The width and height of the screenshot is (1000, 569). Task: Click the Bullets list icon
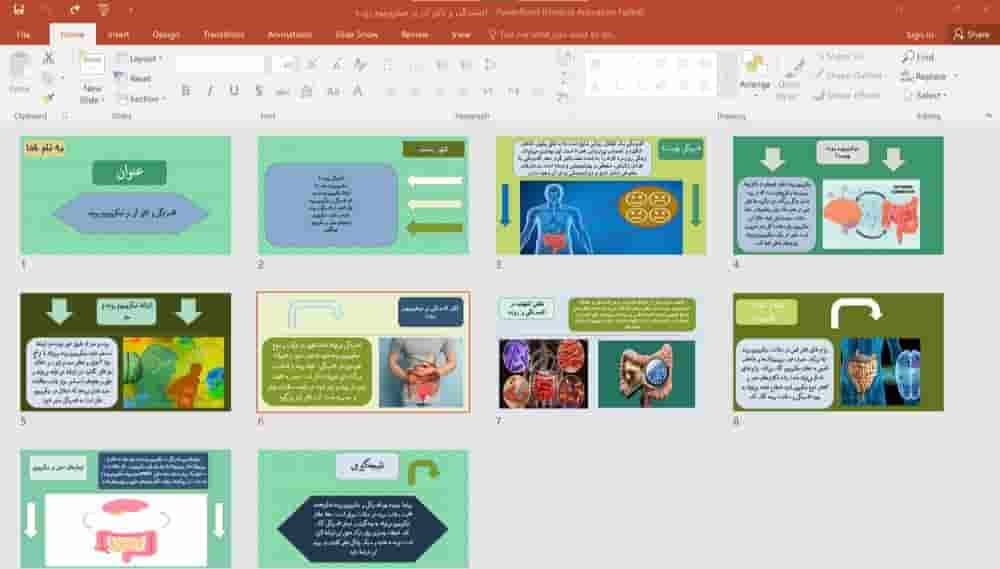point(390,64)
